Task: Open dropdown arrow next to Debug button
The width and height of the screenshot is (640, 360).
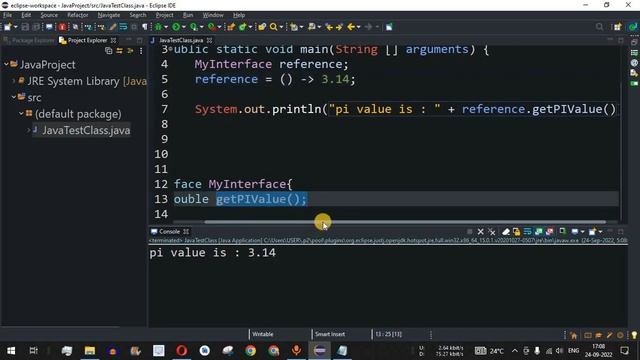Action: pos(166,27)
